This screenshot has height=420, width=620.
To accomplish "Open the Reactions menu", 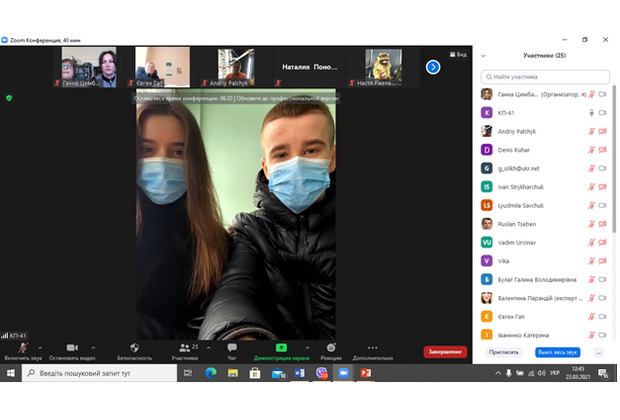I will coord(330,347).
